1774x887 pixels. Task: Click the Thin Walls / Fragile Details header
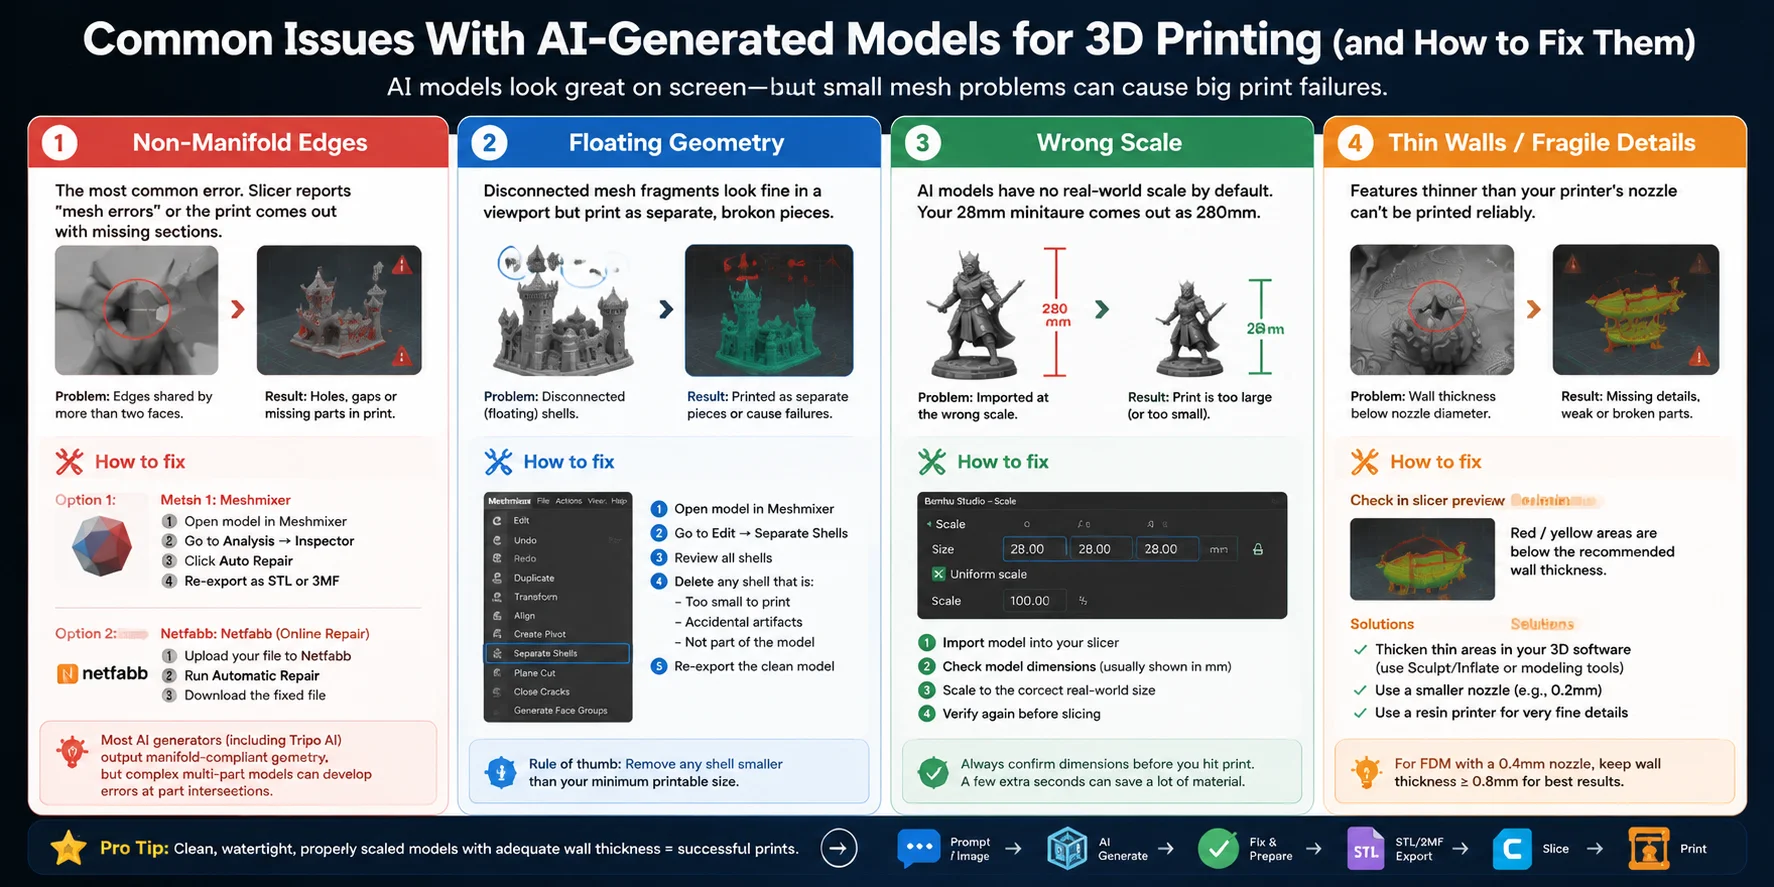pyautogui.click(x=1535, y=142)
